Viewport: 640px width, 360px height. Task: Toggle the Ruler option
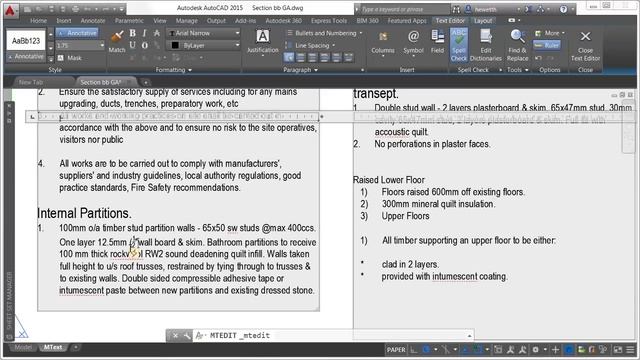click(x=547, y=45)
